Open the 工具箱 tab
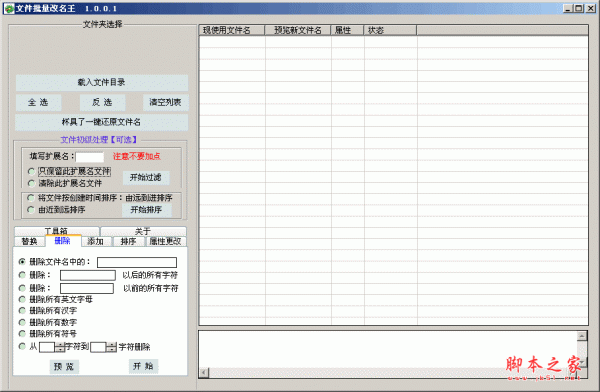Image resolution: width=600 pixels, height=392 pixels. [x=57, y=231]
